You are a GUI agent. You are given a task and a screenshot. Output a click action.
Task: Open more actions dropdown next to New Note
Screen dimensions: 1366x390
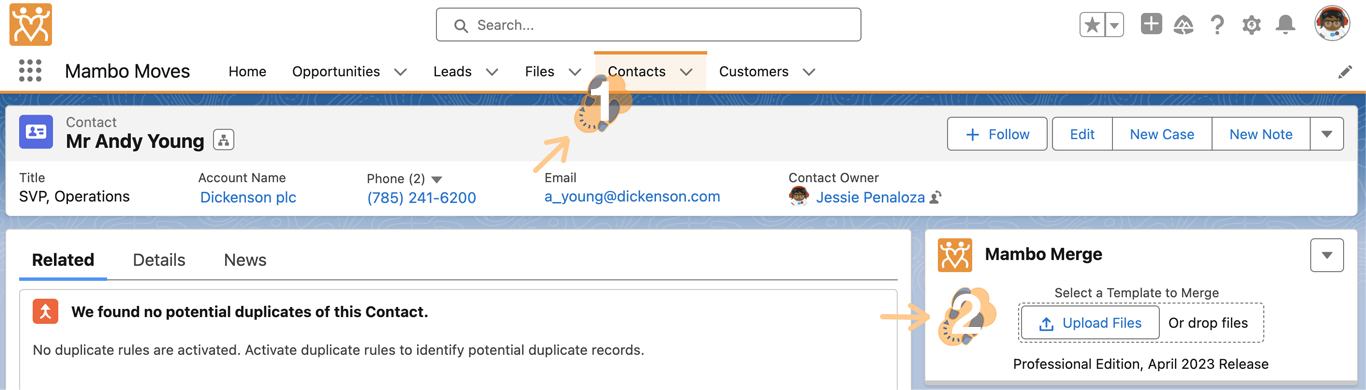(x=1327, y=134)
